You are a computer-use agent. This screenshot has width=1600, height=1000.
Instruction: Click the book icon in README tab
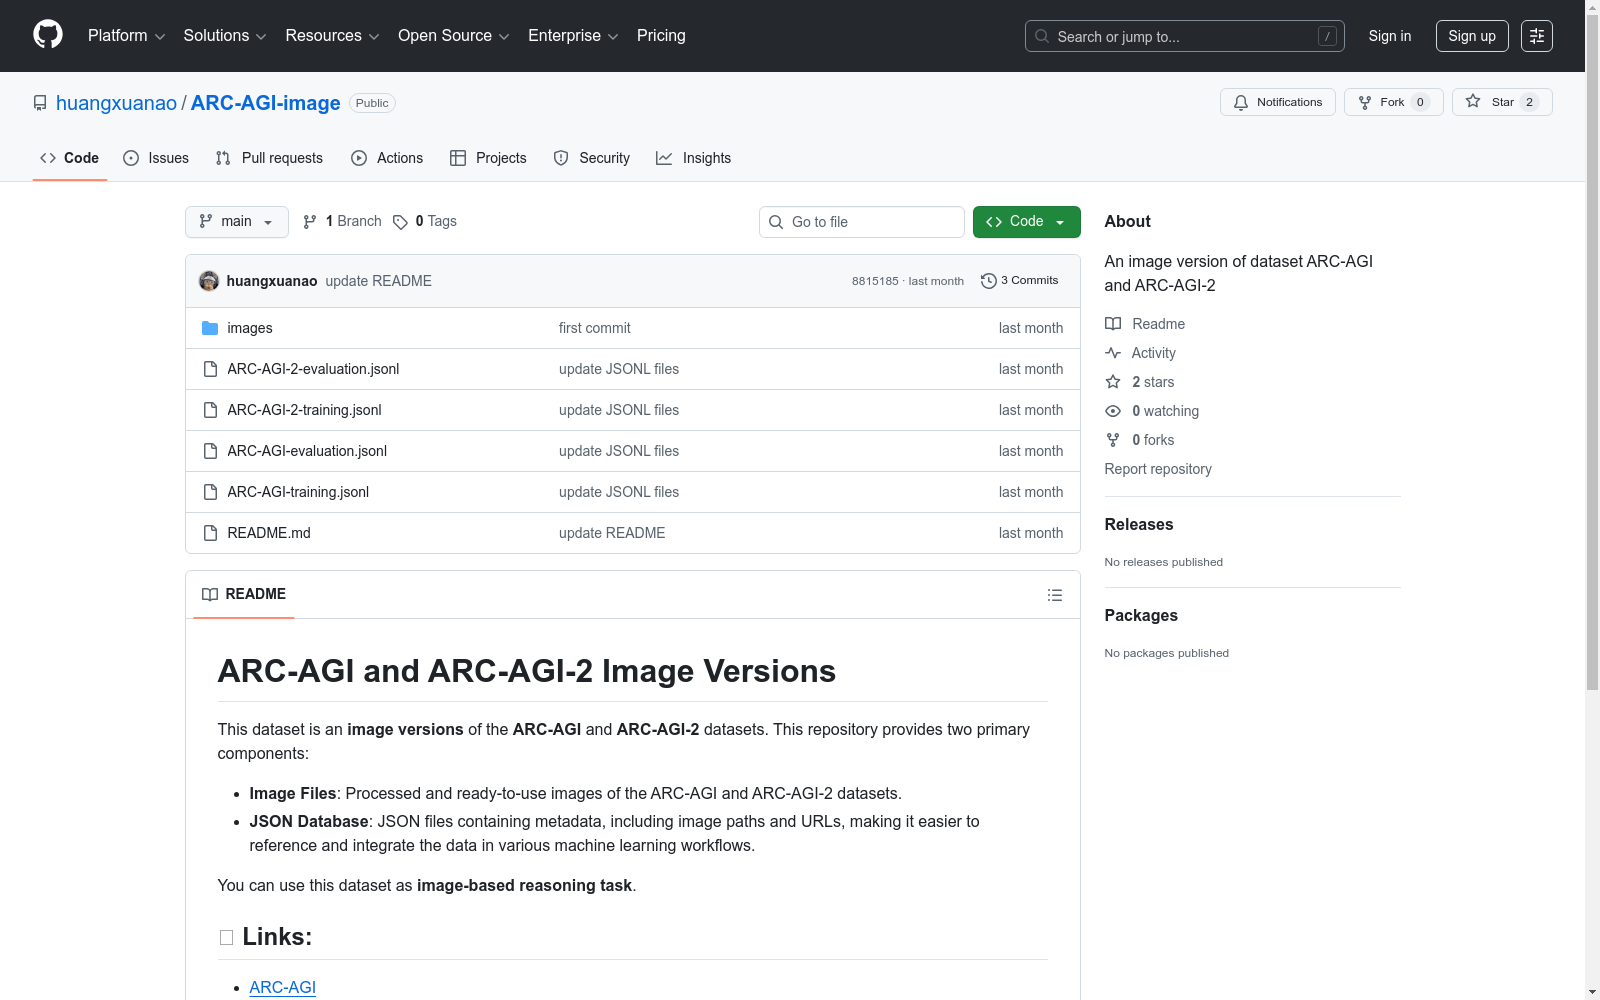(x=210, y=595)
